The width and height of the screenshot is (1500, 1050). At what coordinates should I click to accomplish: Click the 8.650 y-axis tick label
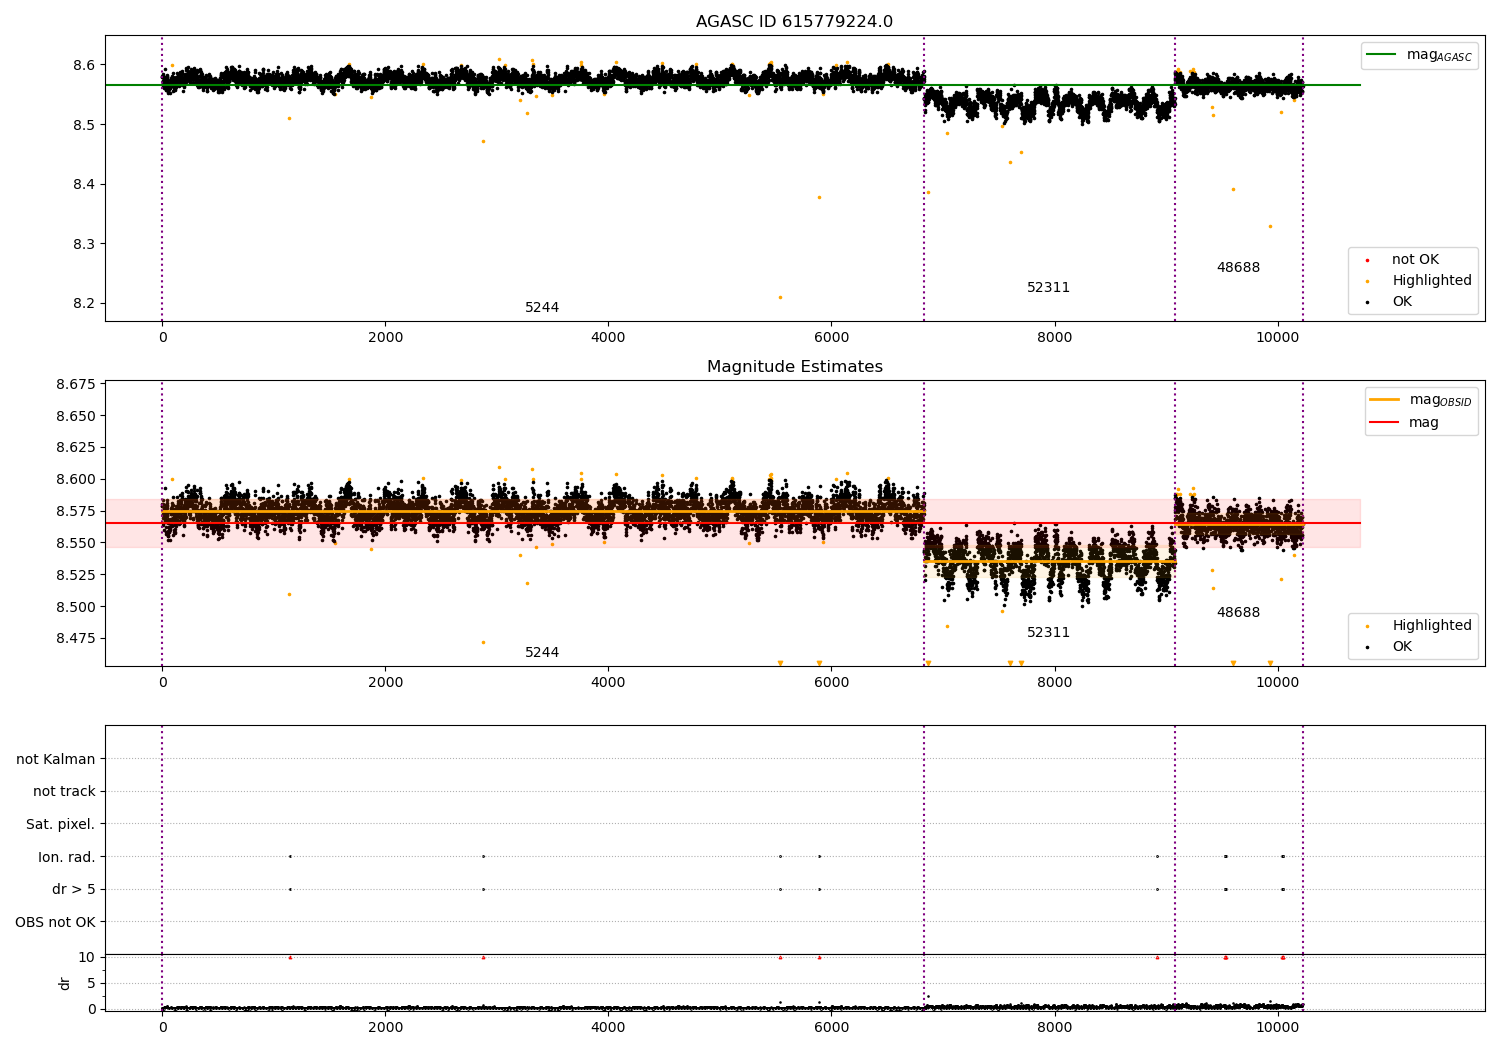(x=76, y=416)
